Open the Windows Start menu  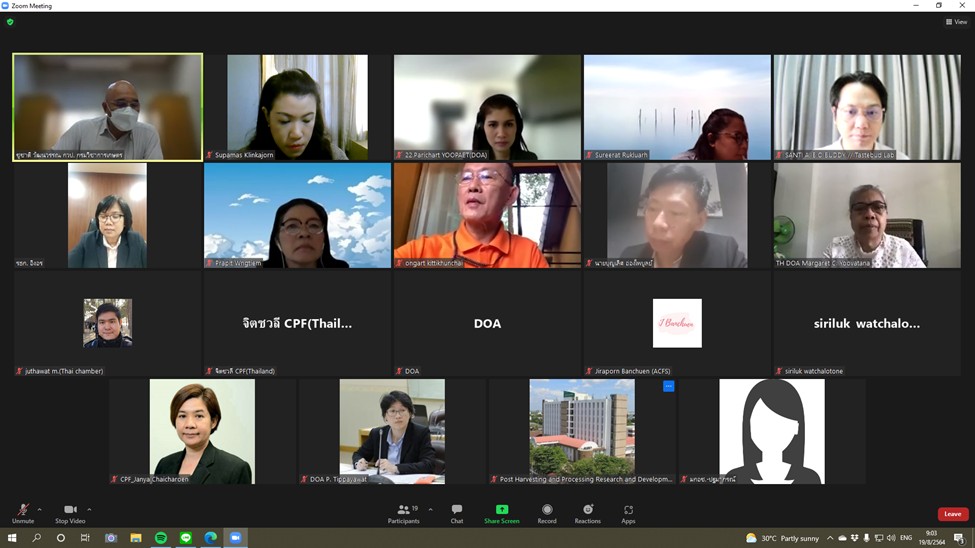[12, 538]
